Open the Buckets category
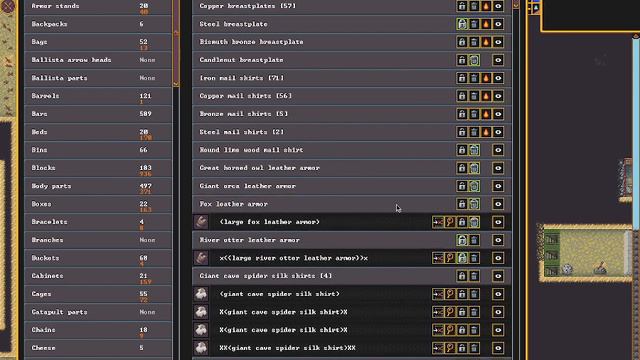The image size is (640, 360). [98, 258]
